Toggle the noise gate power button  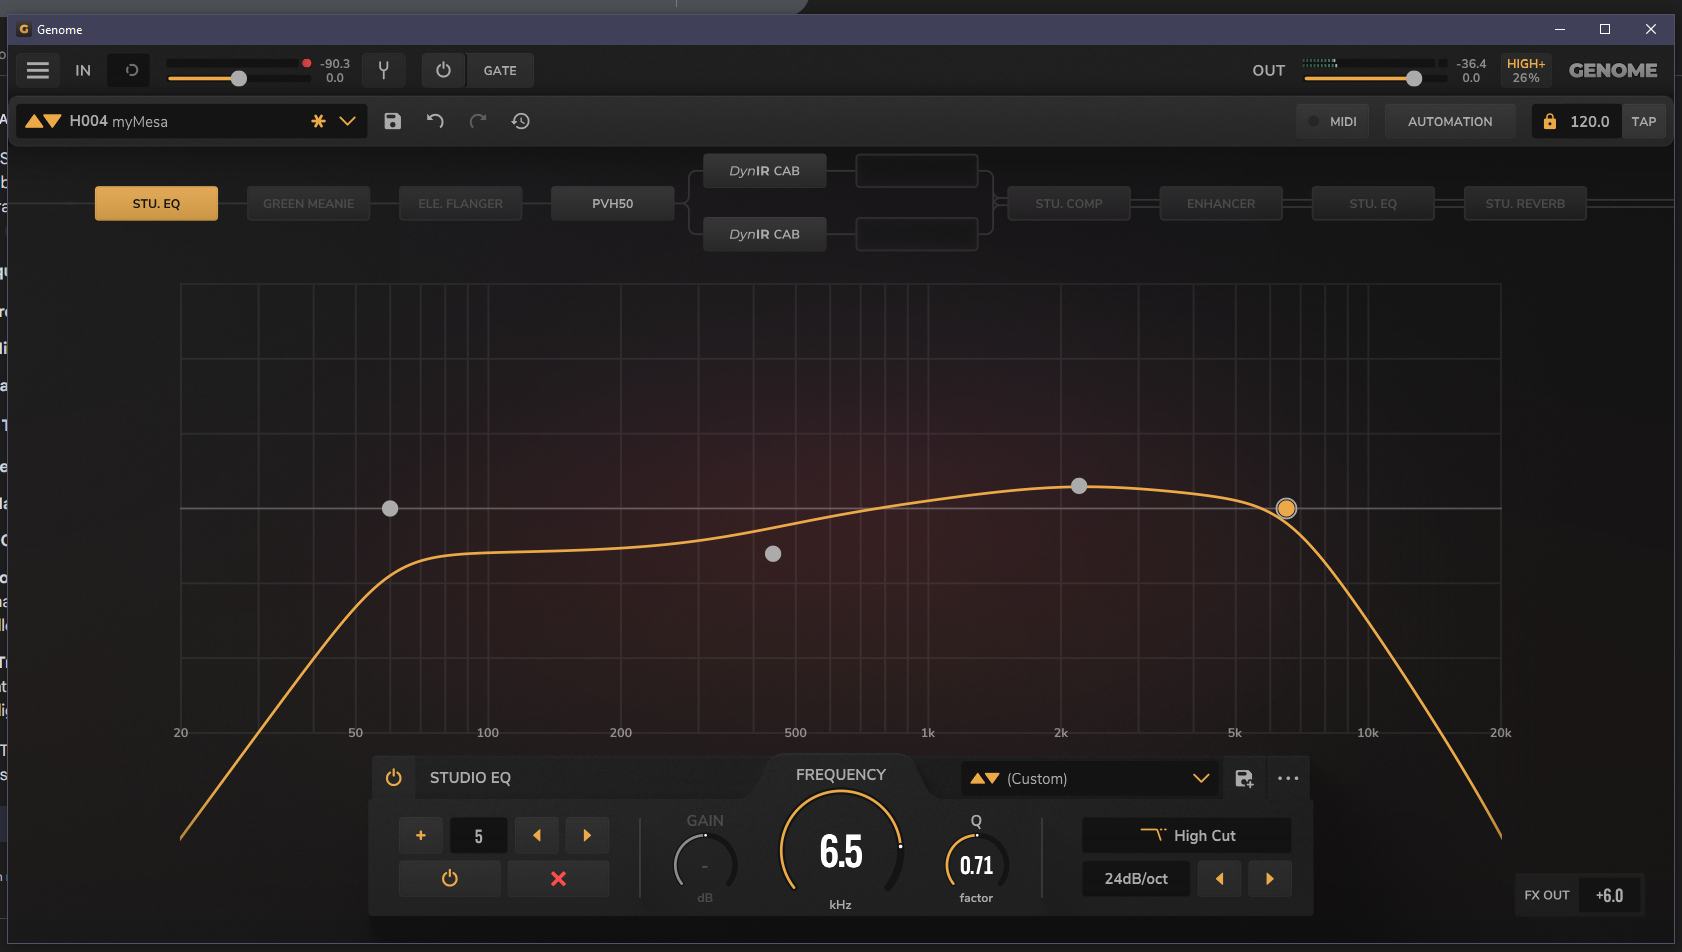(443, 70)
